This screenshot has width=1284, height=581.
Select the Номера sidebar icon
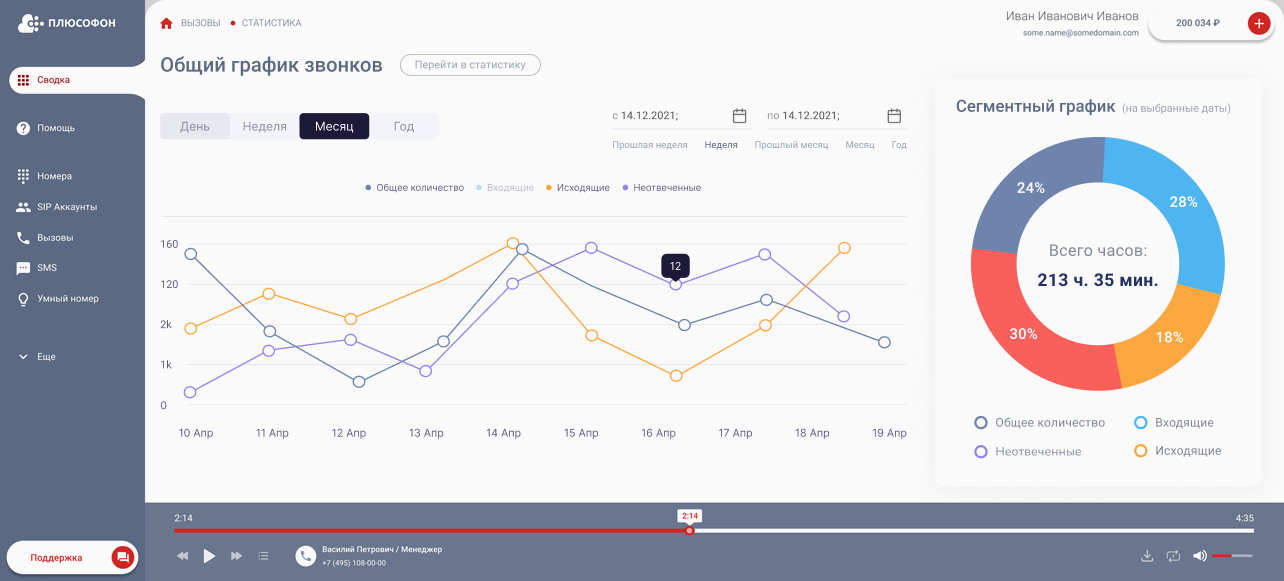pos(21,175)
